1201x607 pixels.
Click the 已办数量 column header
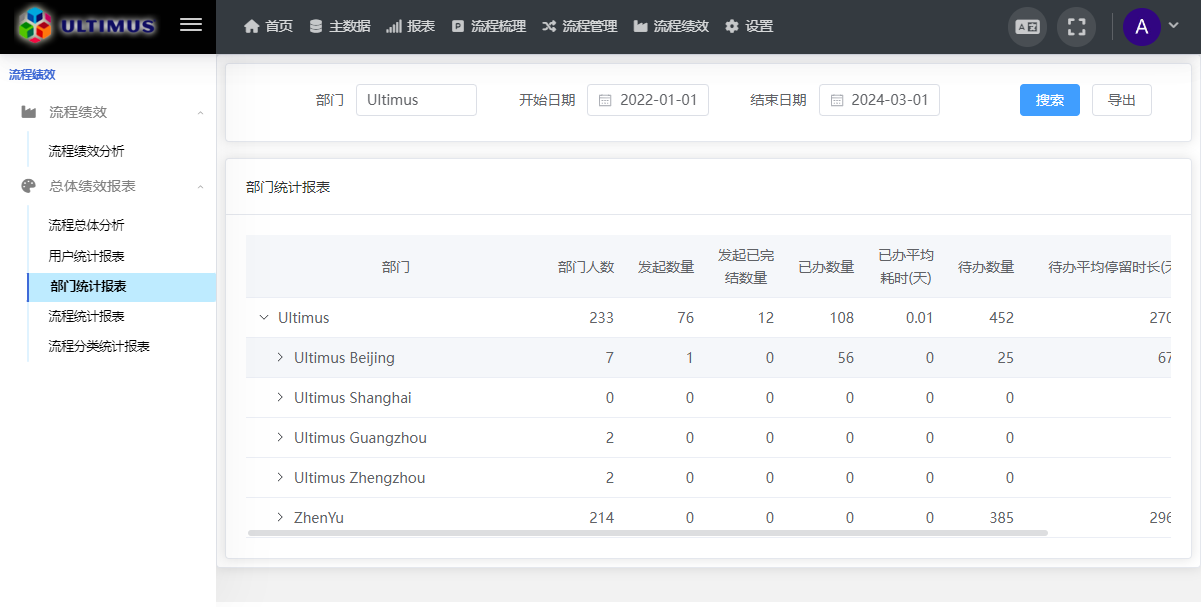point(826,267)
